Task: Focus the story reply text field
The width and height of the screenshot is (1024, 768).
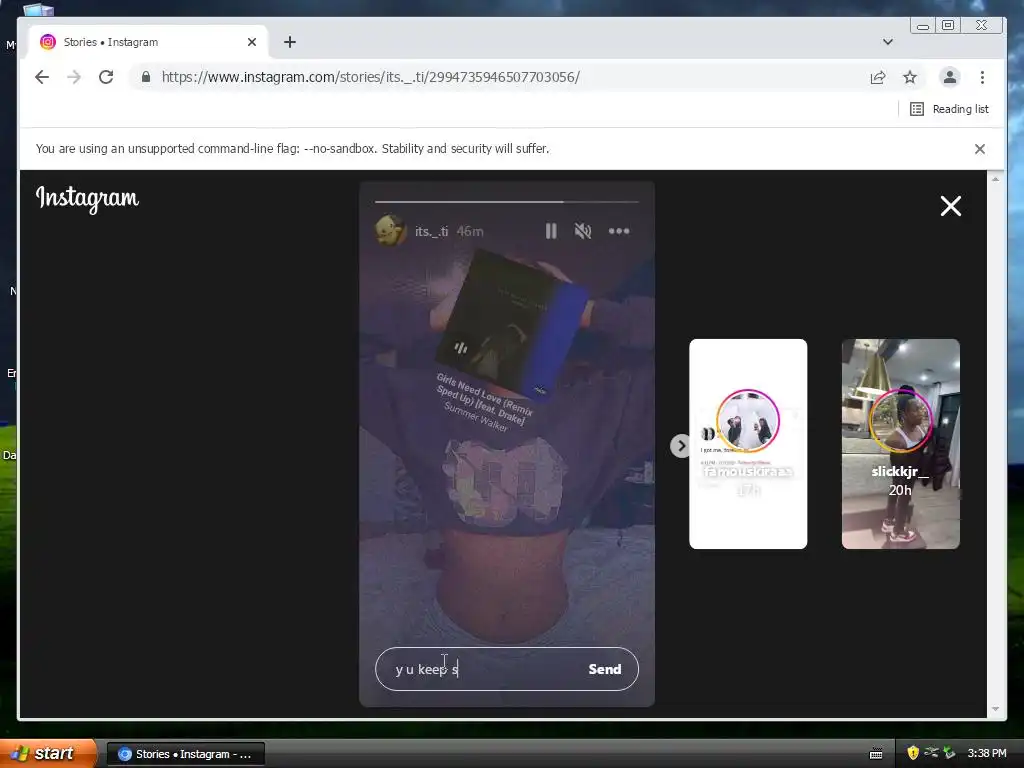Action: (x=487, y=669)
